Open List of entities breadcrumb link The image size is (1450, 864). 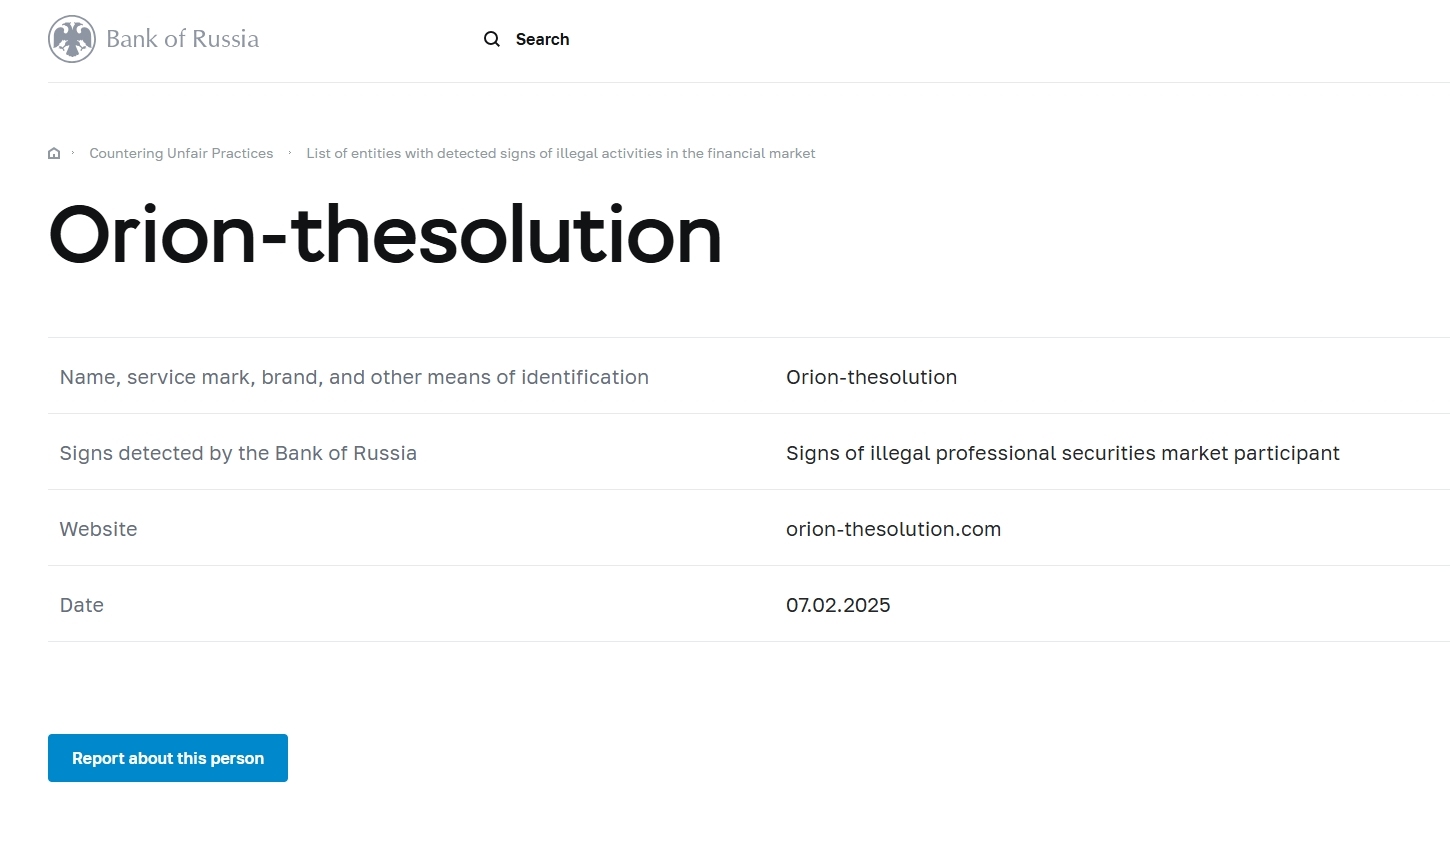point(560,153)
